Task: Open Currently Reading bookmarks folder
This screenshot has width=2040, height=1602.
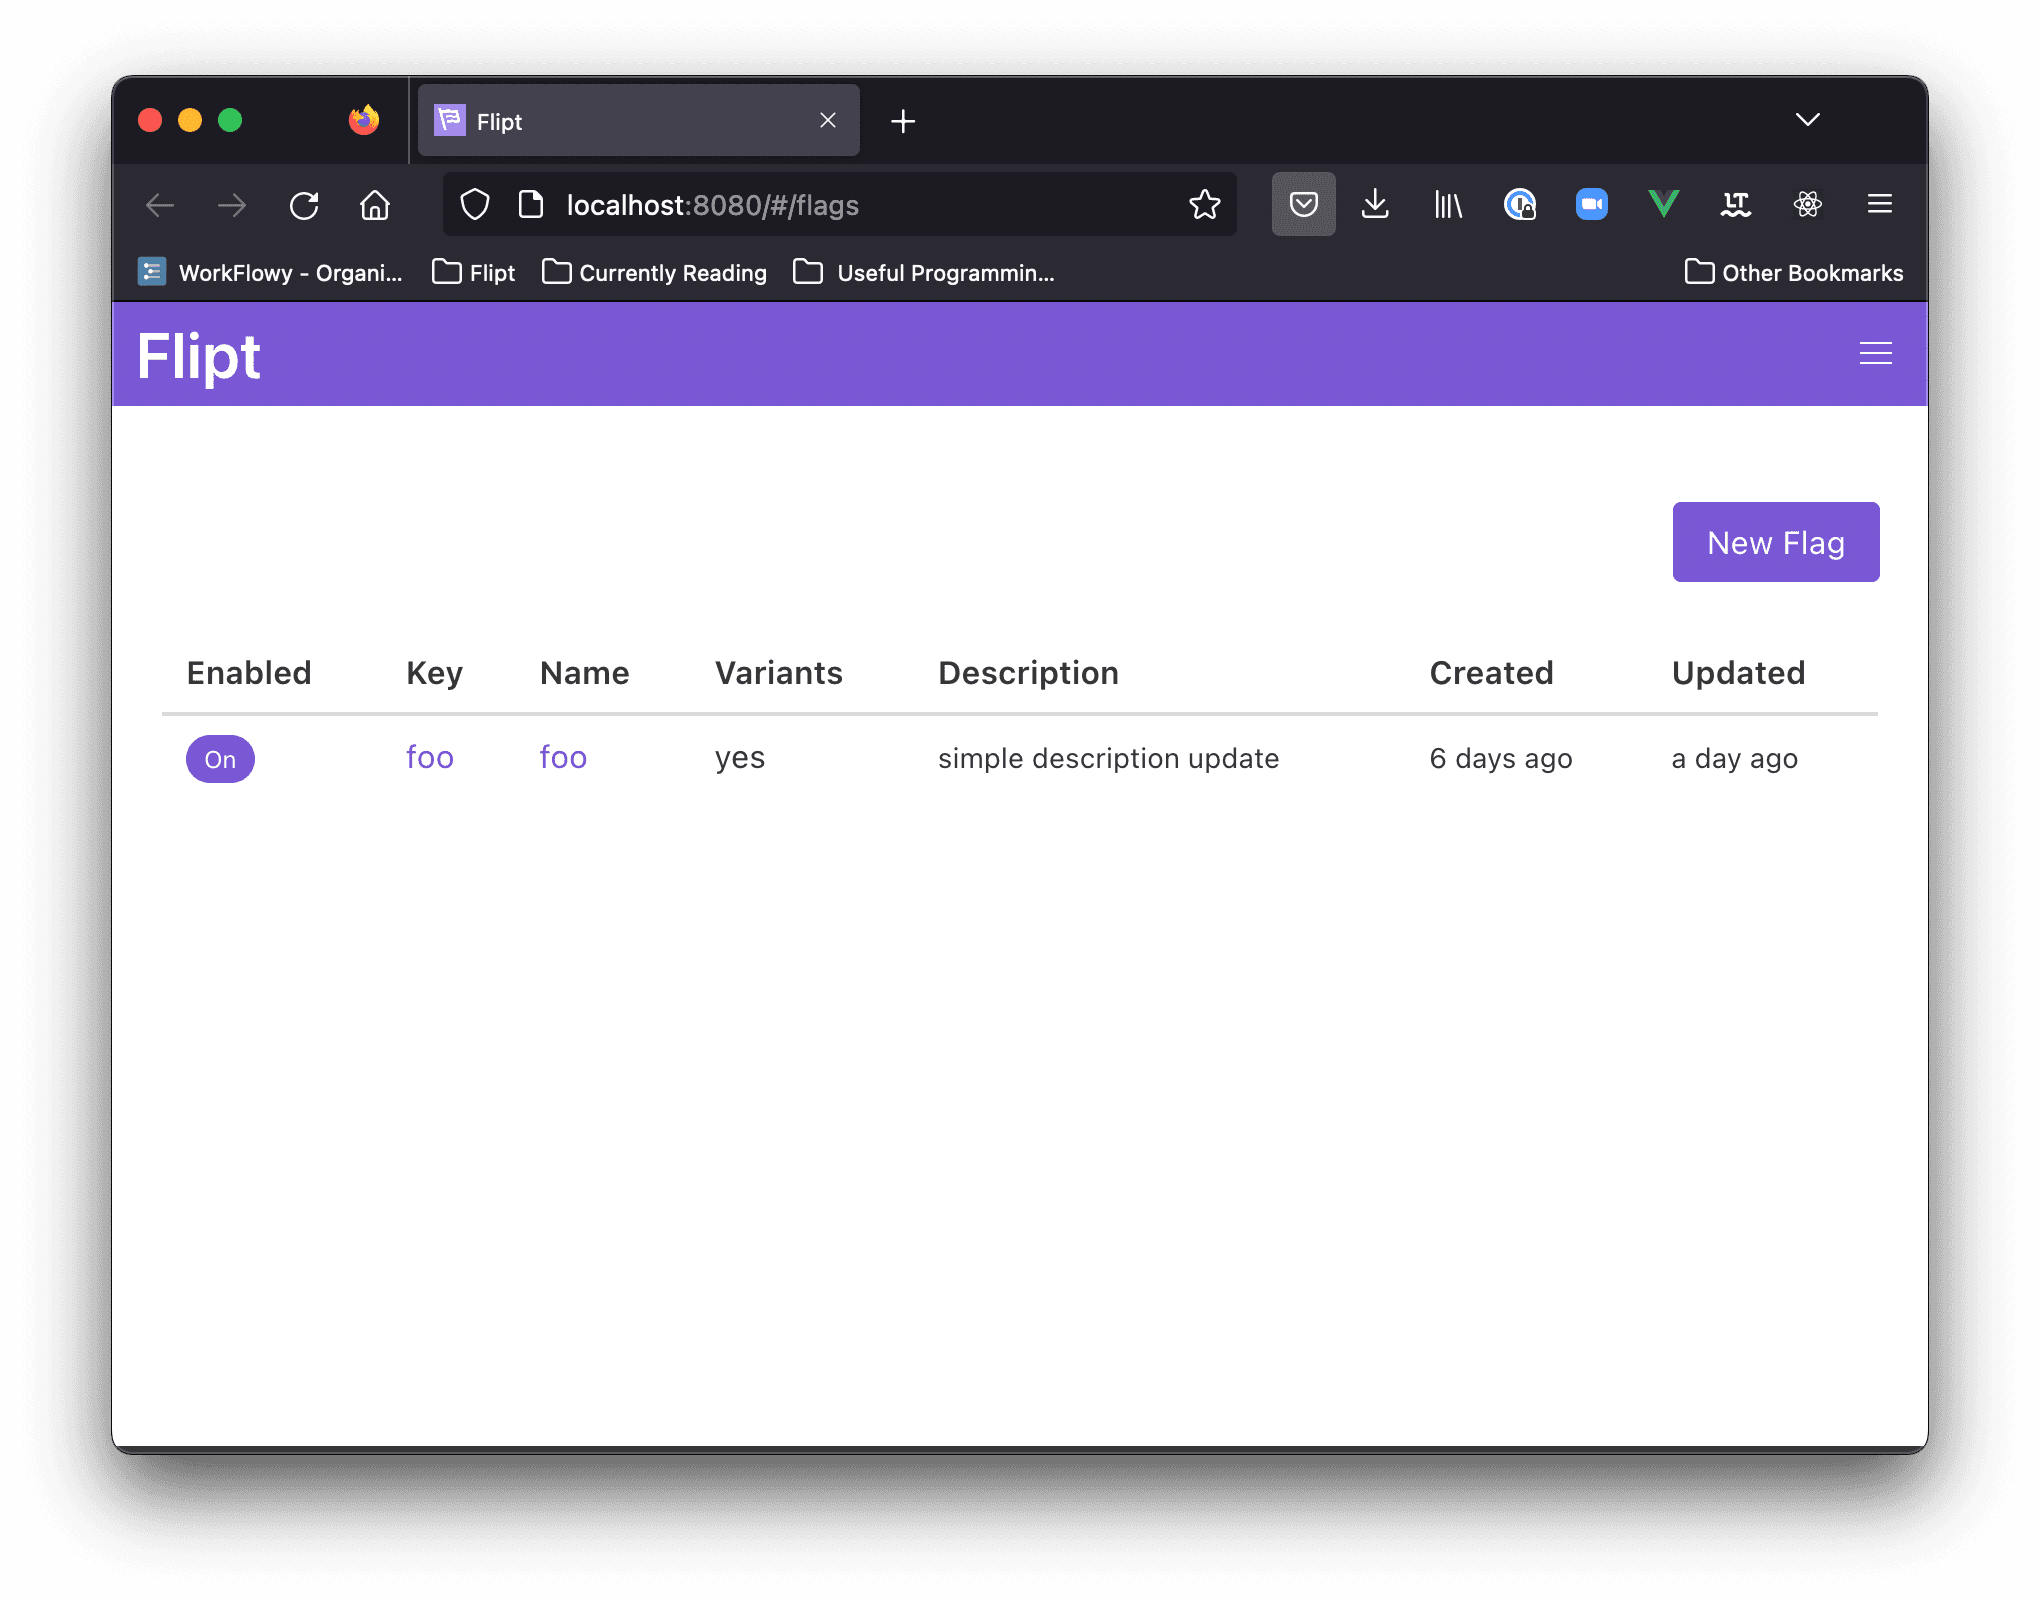Action: click(654, 273)
